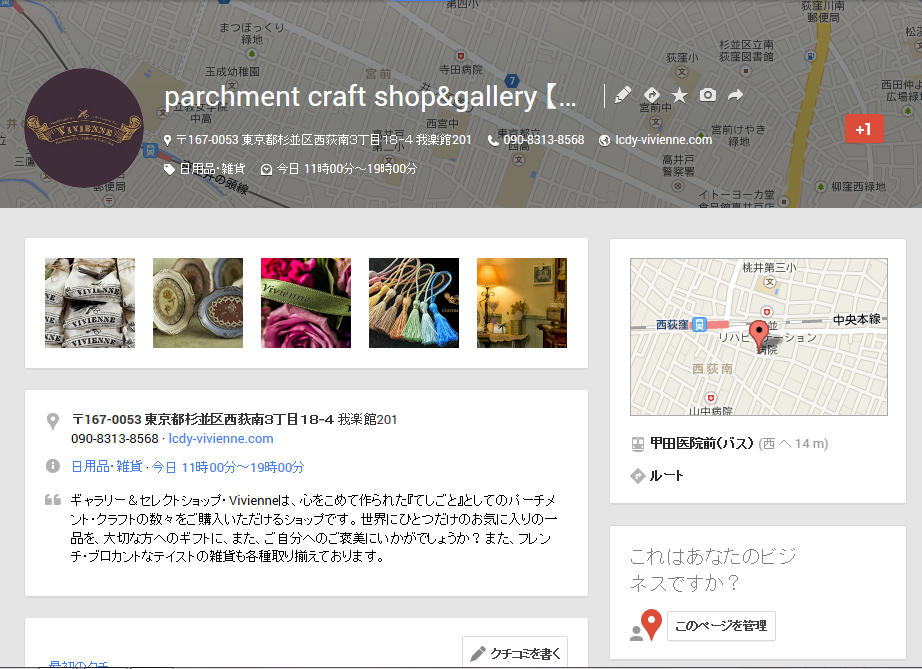
Task: Click the location pin icon in details card
Action: click(x=53, y=421)
